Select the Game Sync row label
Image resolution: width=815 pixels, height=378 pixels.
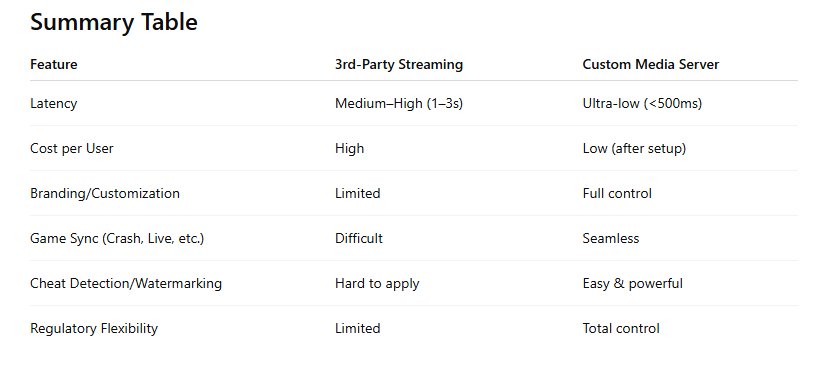[117, 239]
